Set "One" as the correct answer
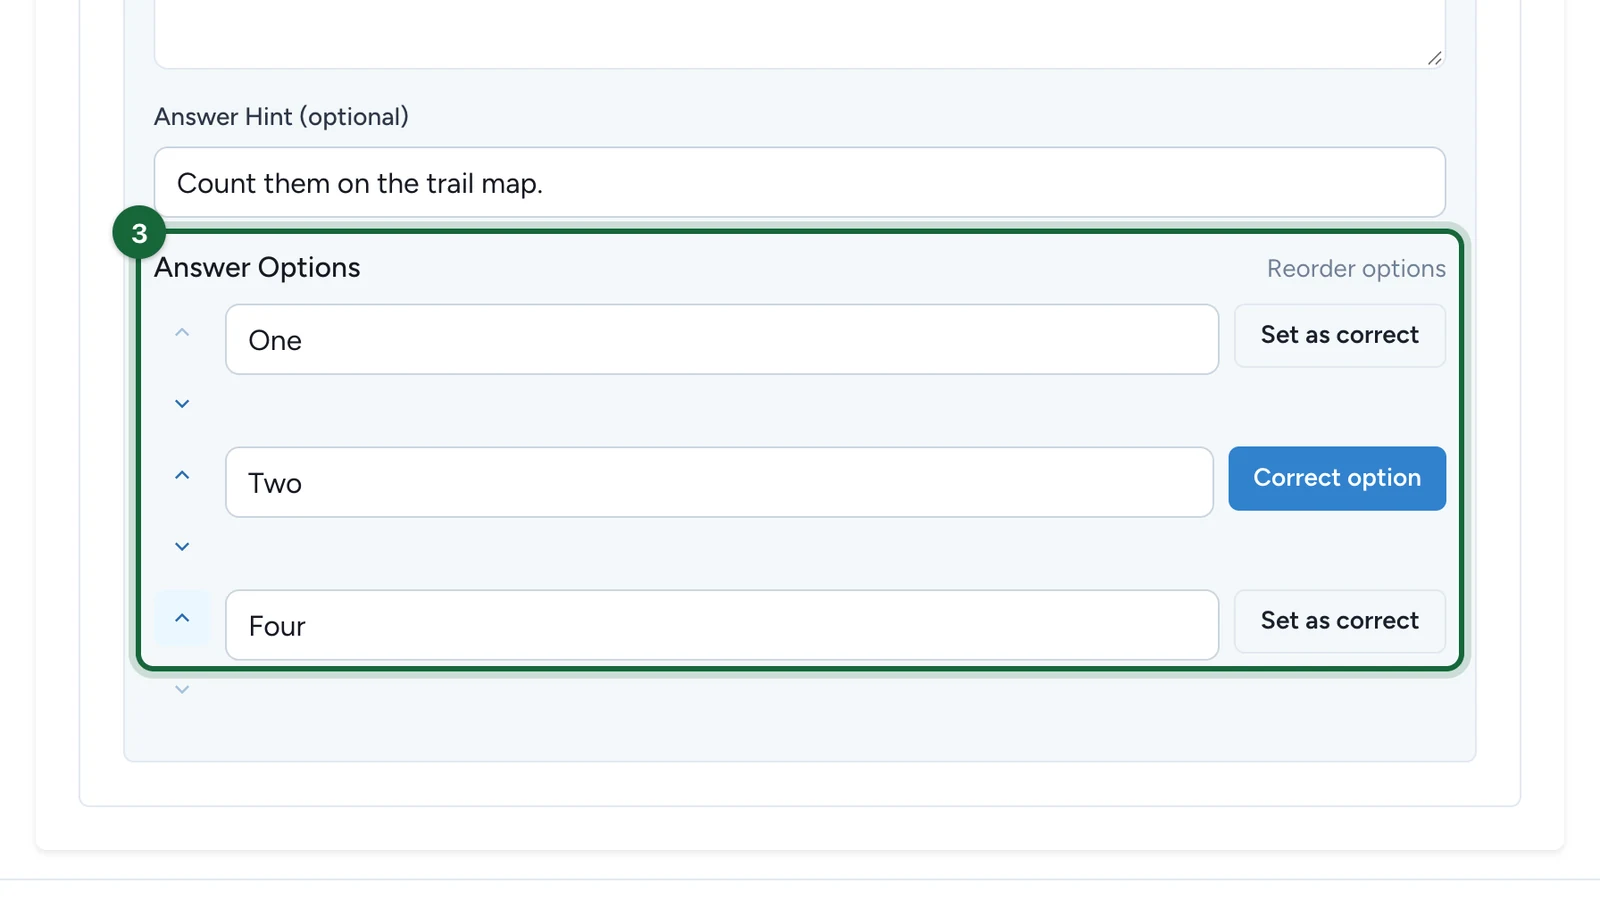Image resolution: width=1600 pixels, height=900 pixels. tap(1339, 335)
